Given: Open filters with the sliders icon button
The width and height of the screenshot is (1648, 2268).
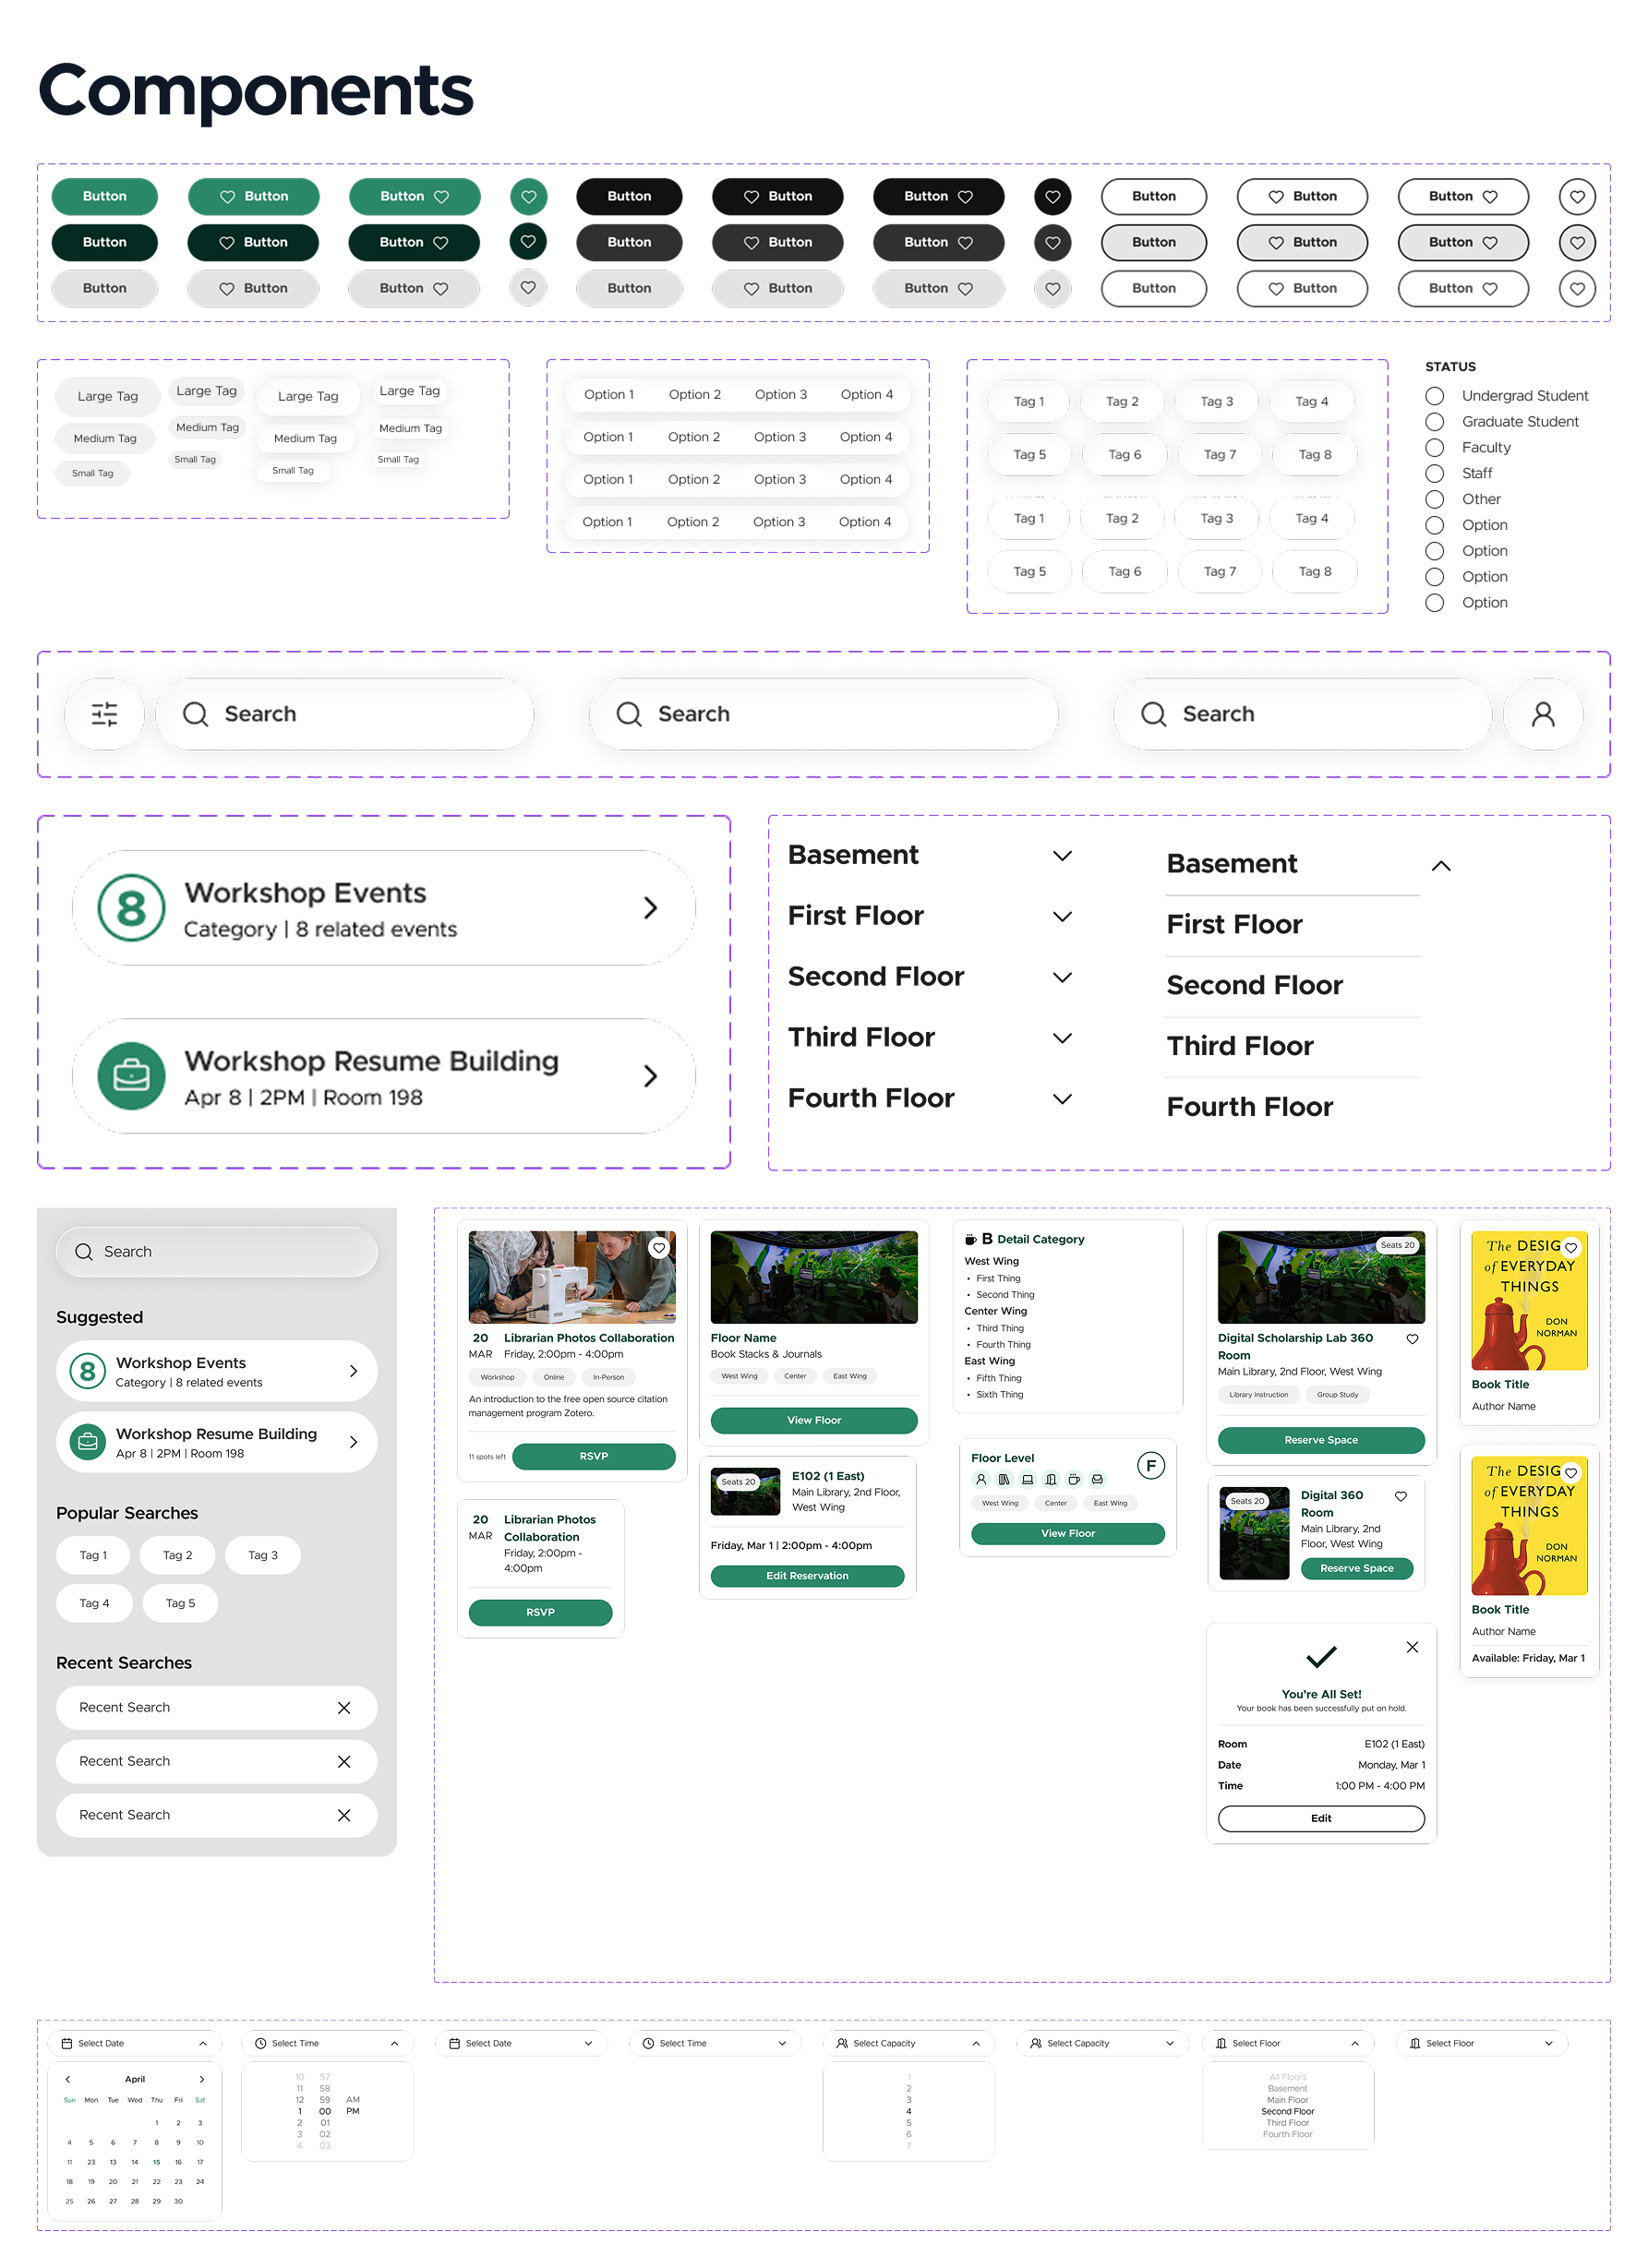Looking at the screenshot, I should [105, 714].
